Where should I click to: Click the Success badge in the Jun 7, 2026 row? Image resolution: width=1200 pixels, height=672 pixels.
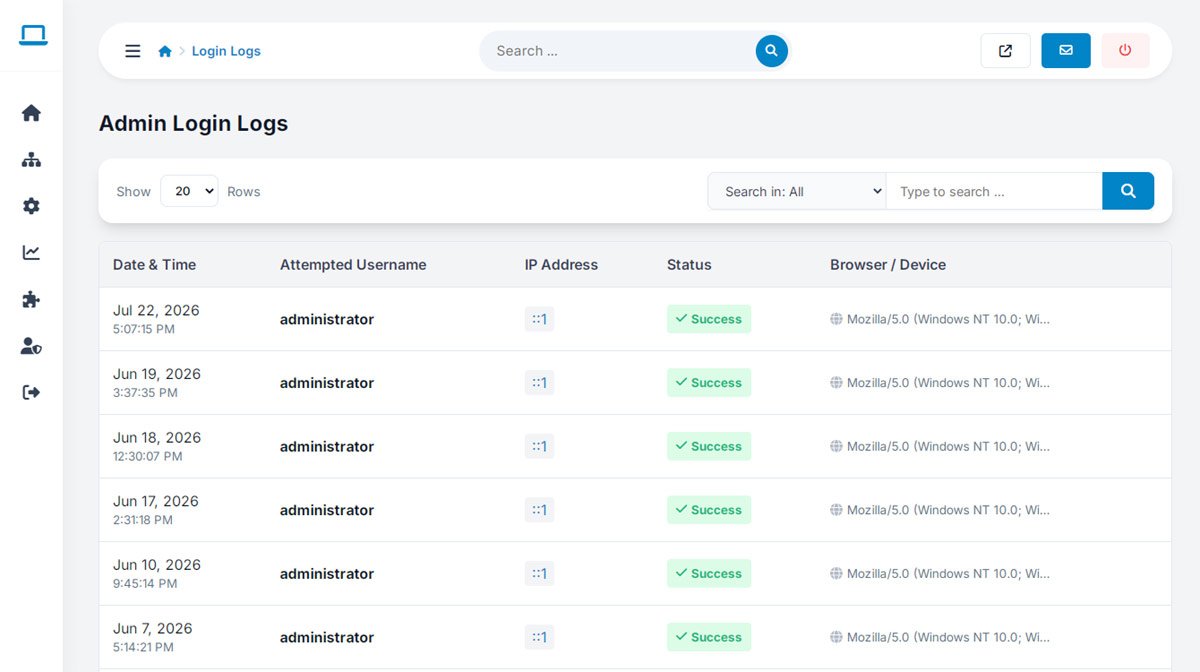709,637
